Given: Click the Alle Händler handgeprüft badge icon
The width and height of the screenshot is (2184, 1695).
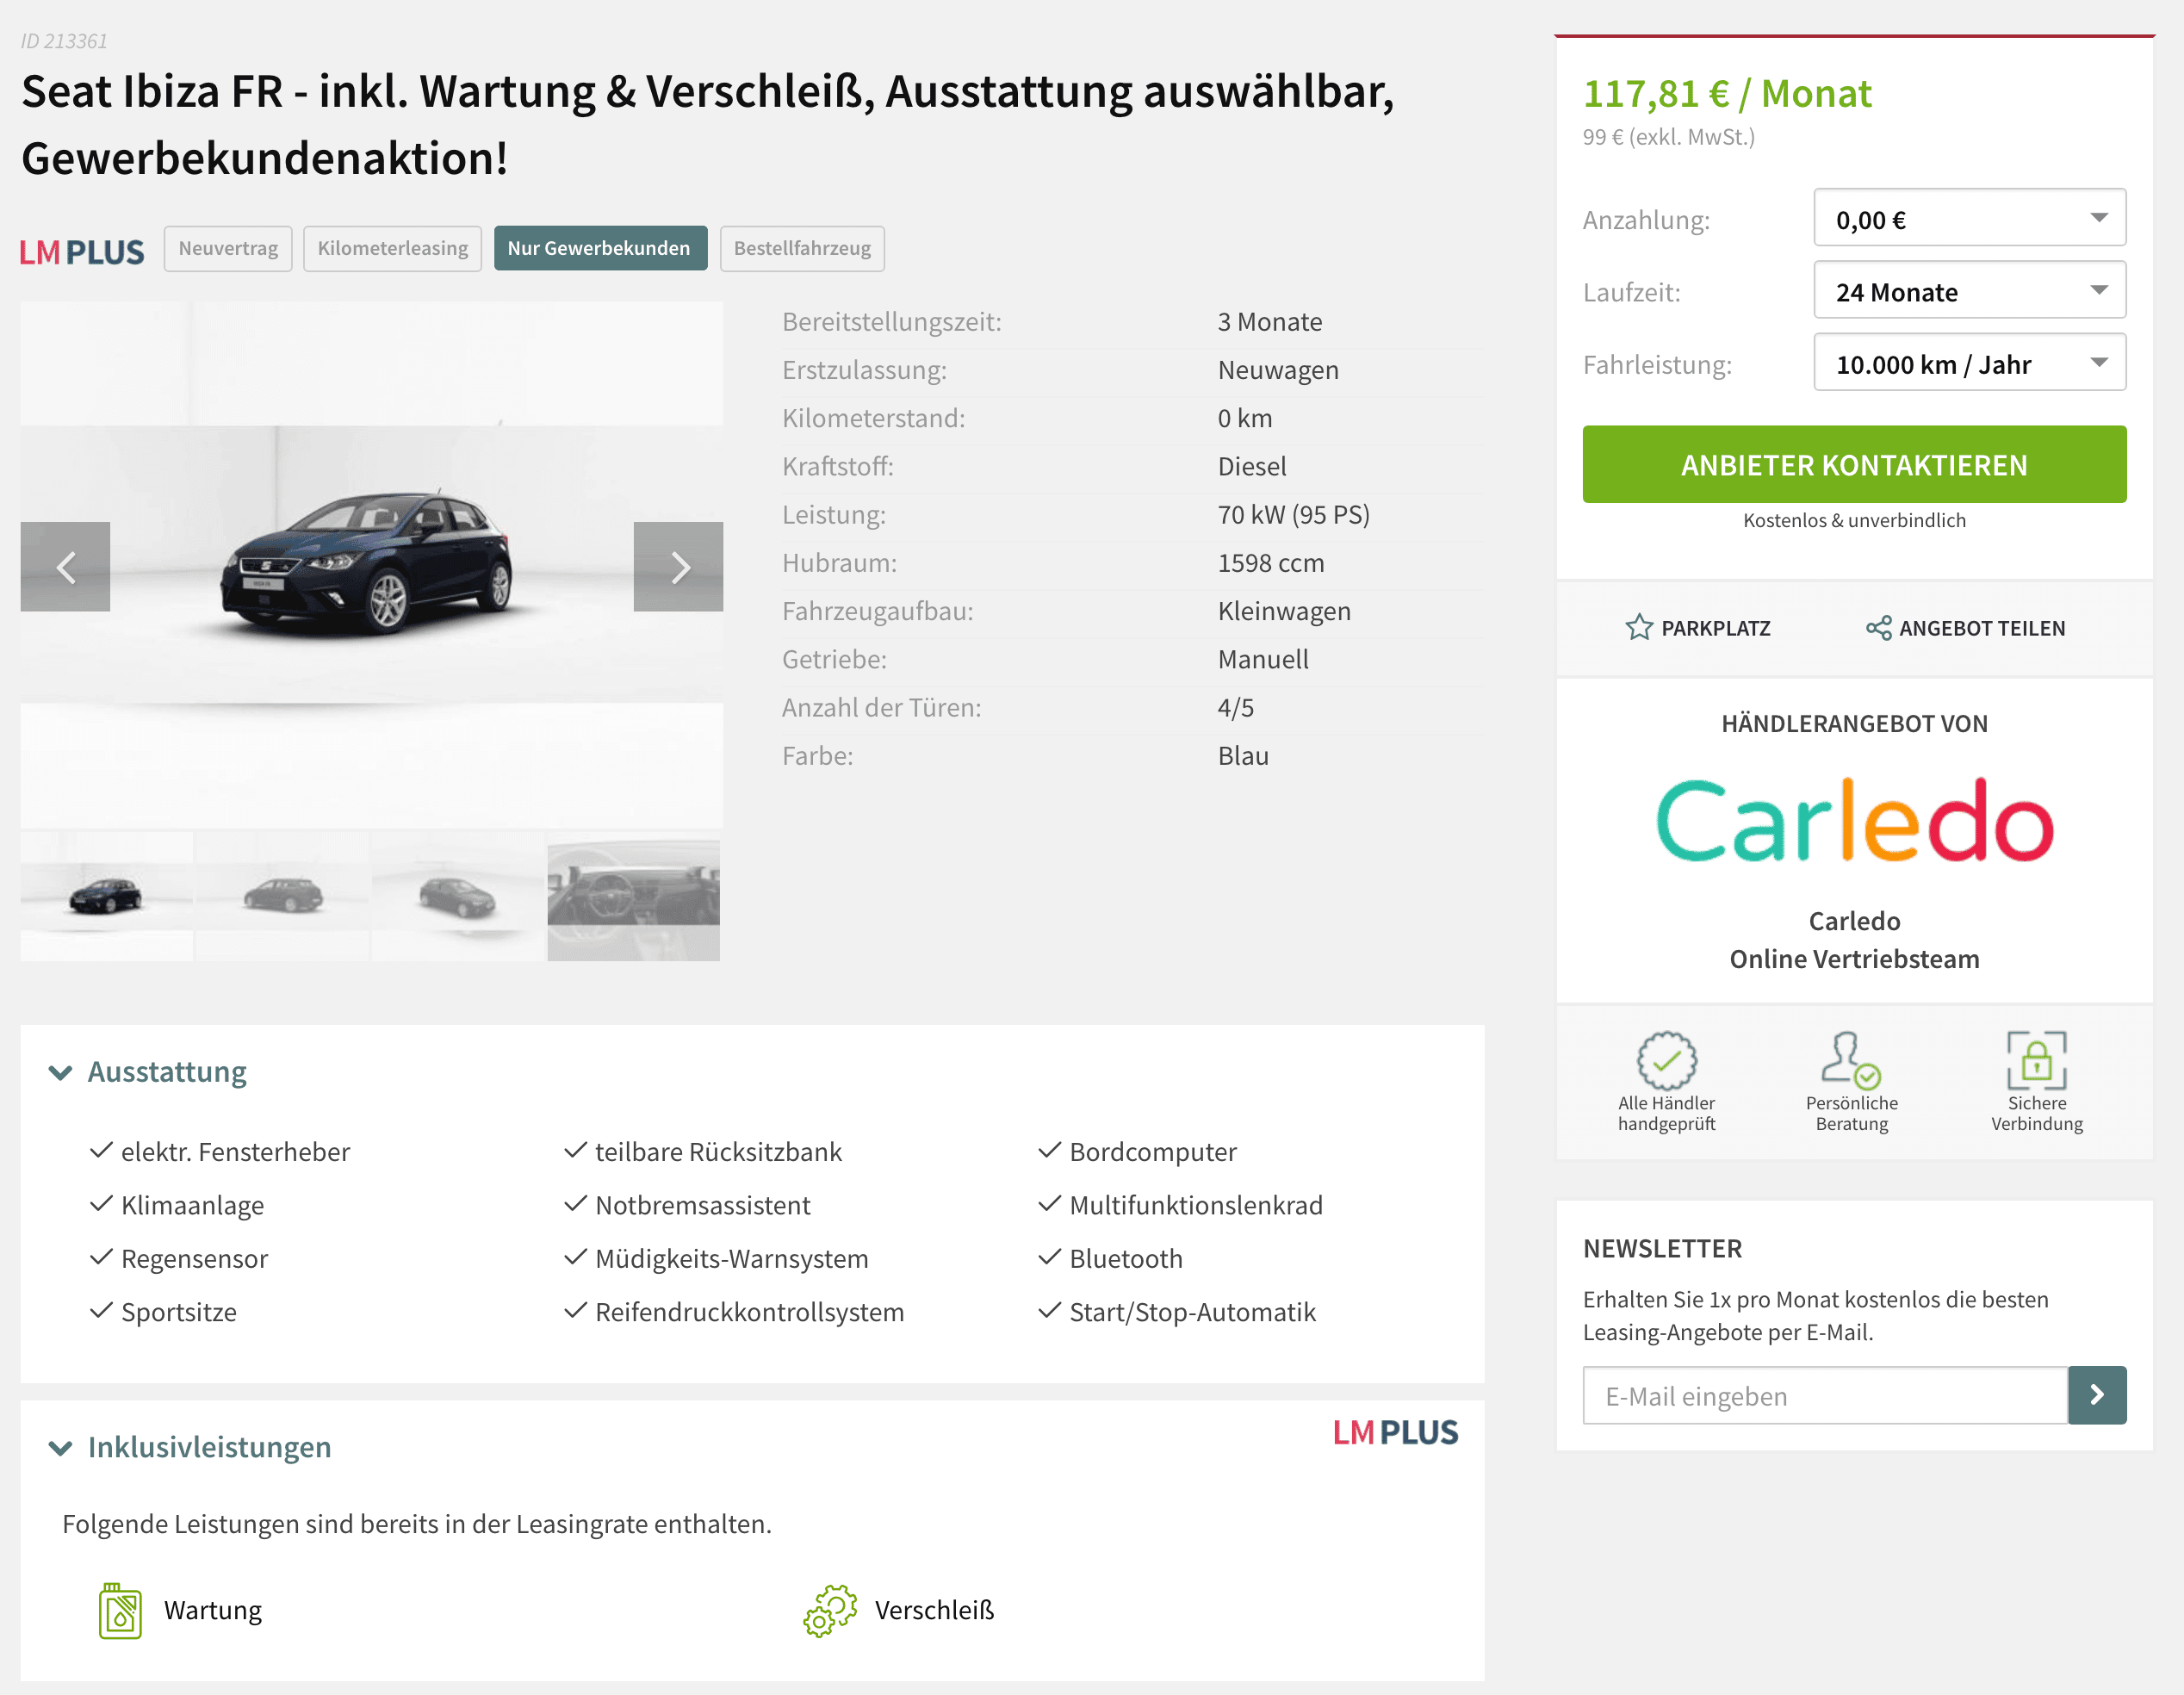Looking at the screenshot, I should point(1666,1060).
